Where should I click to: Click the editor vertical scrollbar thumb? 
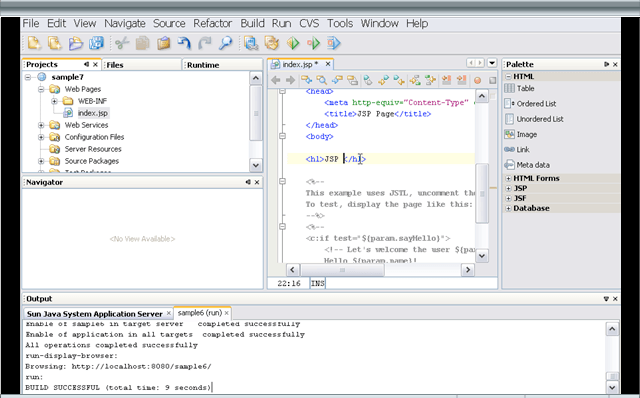[x=482, y=193]
